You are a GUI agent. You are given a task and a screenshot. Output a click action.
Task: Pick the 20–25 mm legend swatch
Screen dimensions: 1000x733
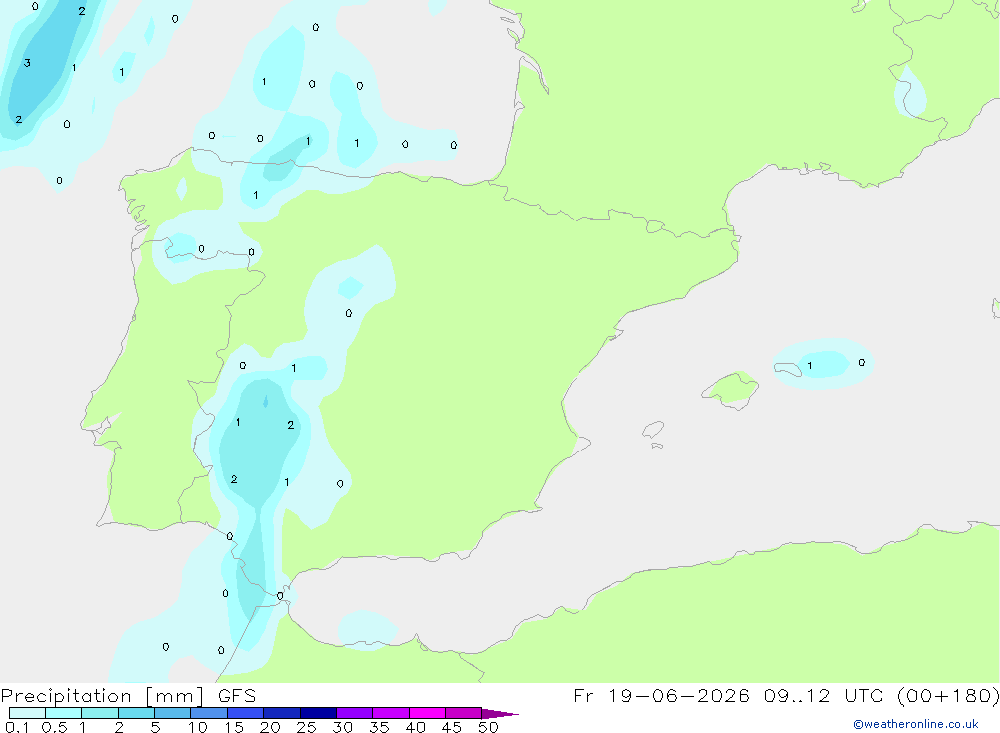[x=281, y=713]
